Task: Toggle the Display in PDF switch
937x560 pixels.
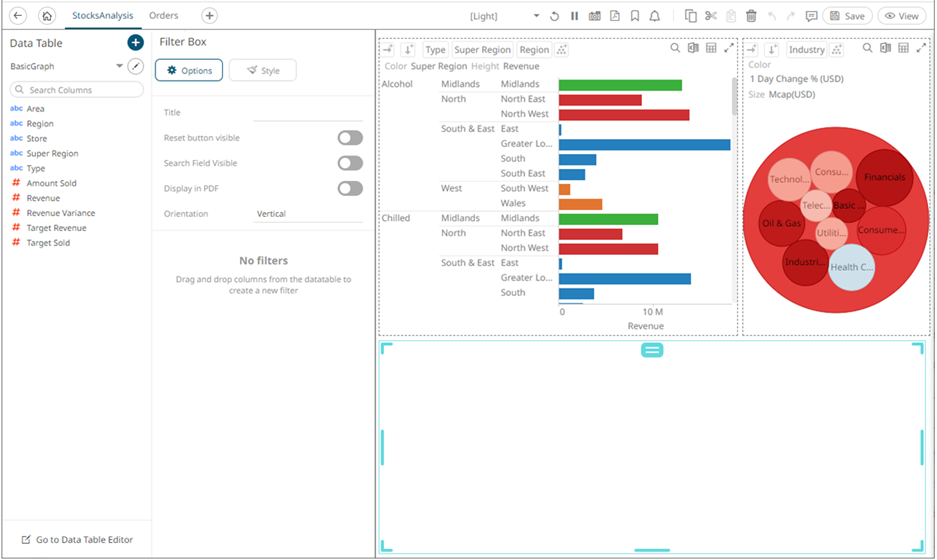Action: coord(349,188)
